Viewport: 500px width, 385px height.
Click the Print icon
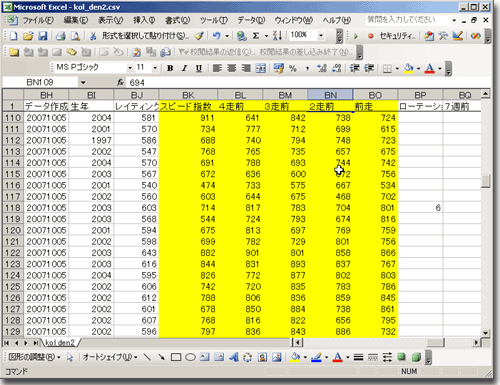[x=61, y=36]
